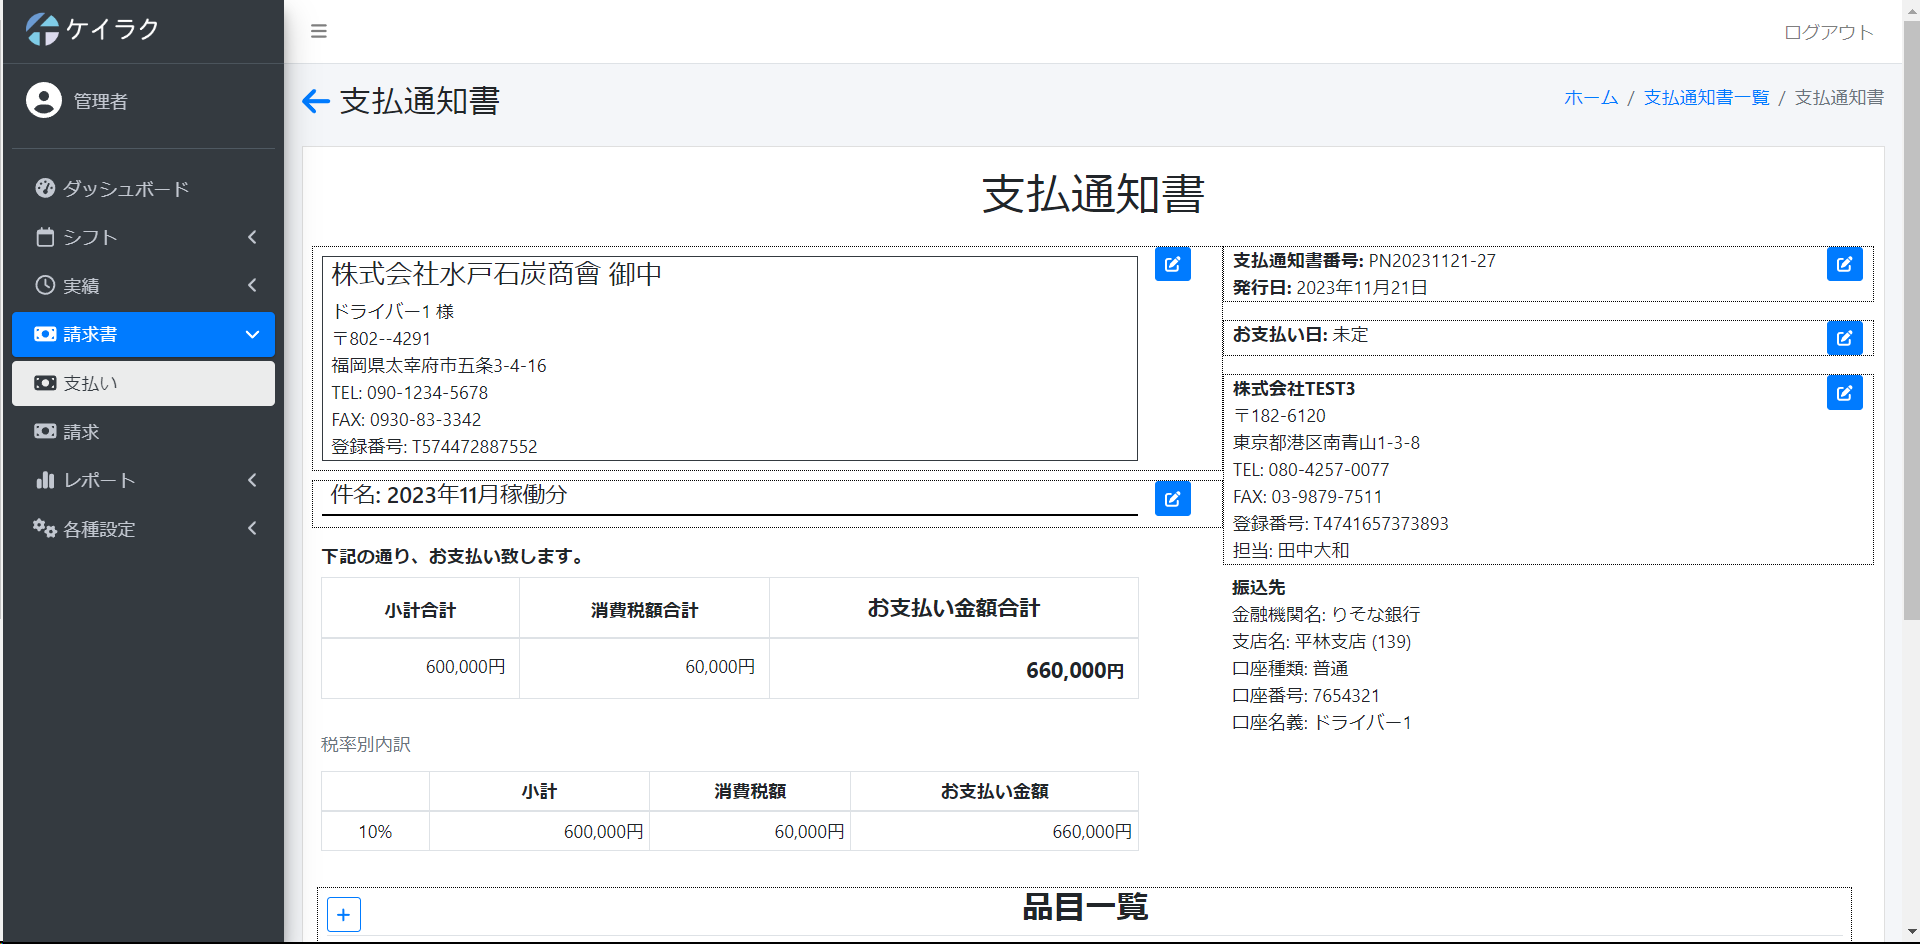Click the page vertical scrollbar
Screen dimensions: 1920x944
click(1911, 320)
